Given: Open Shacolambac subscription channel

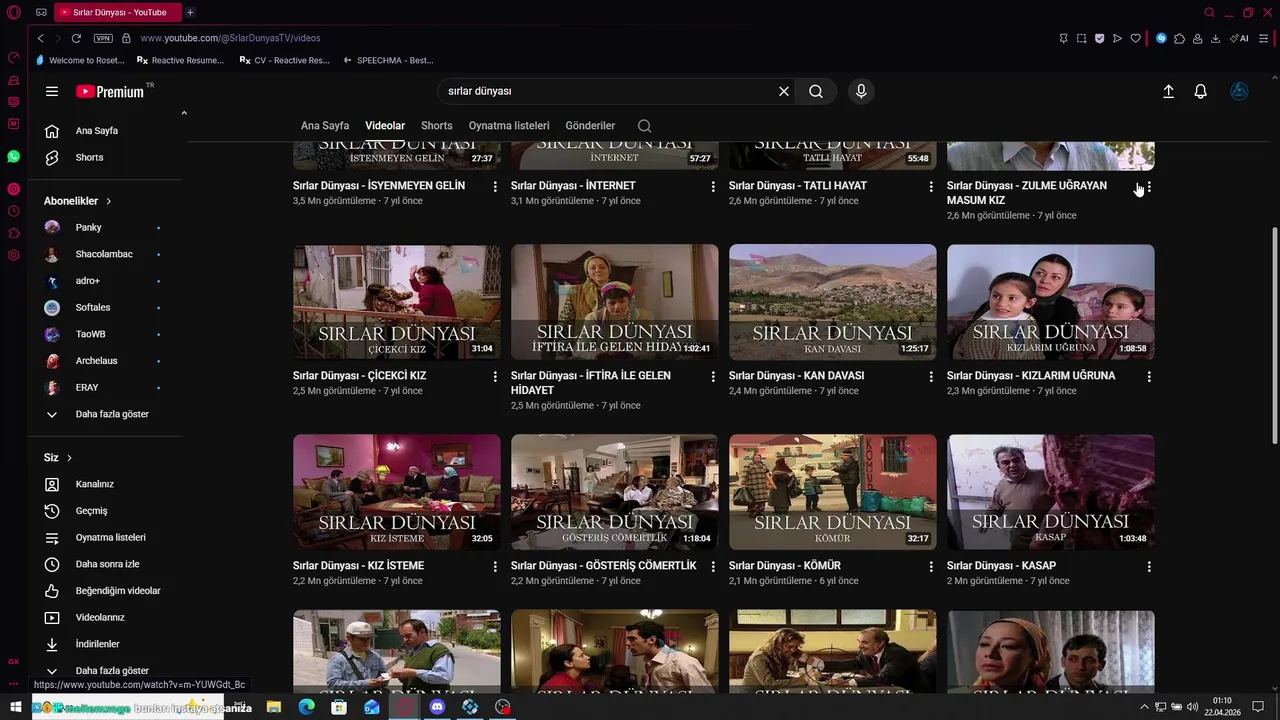Looking at the screenshot, I should point(106,254).
